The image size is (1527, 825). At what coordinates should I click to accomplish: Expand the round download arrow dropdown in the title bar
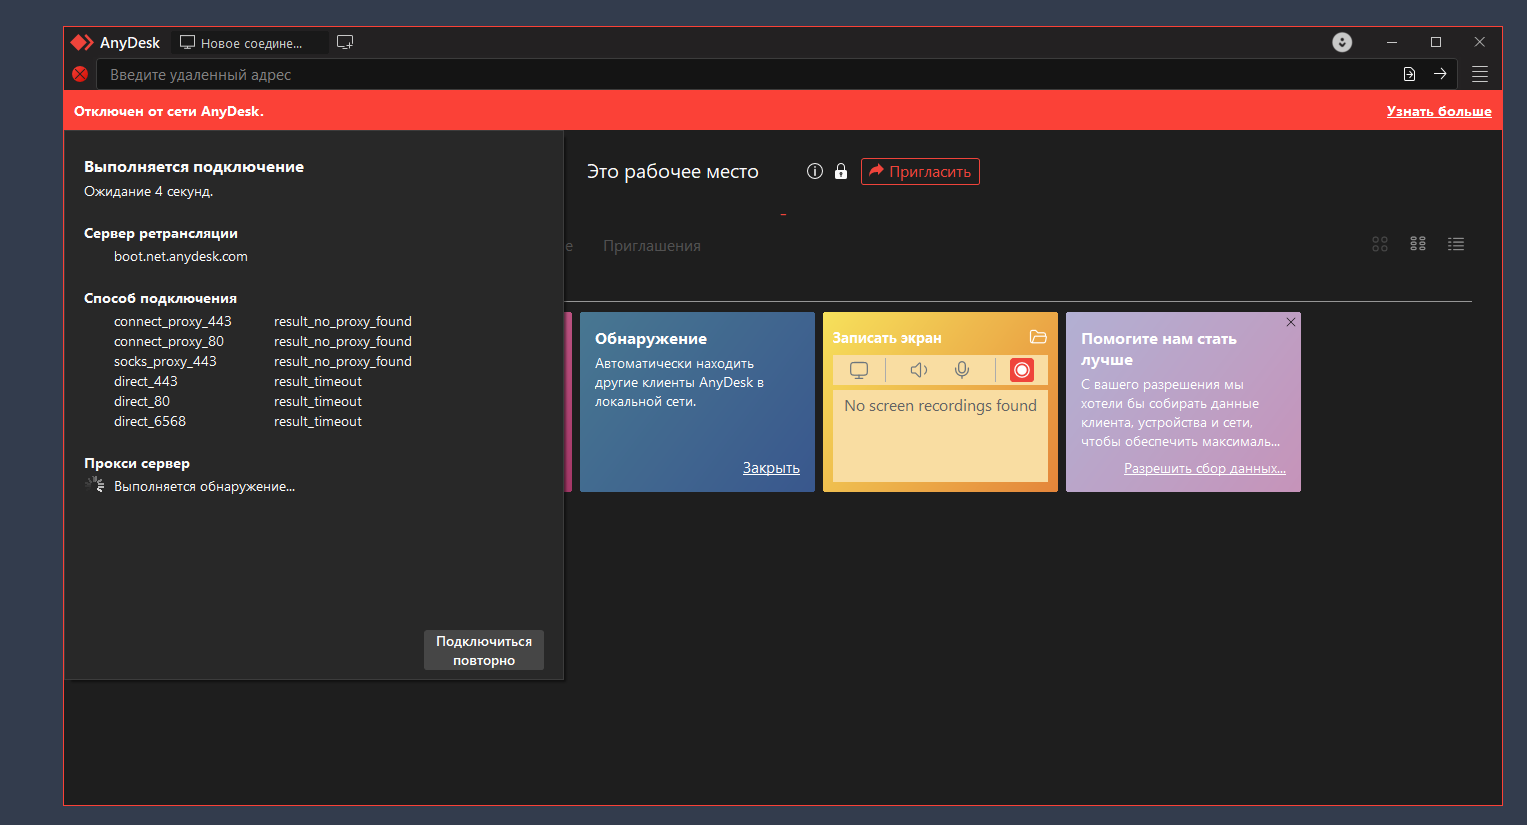[1342, 42]
